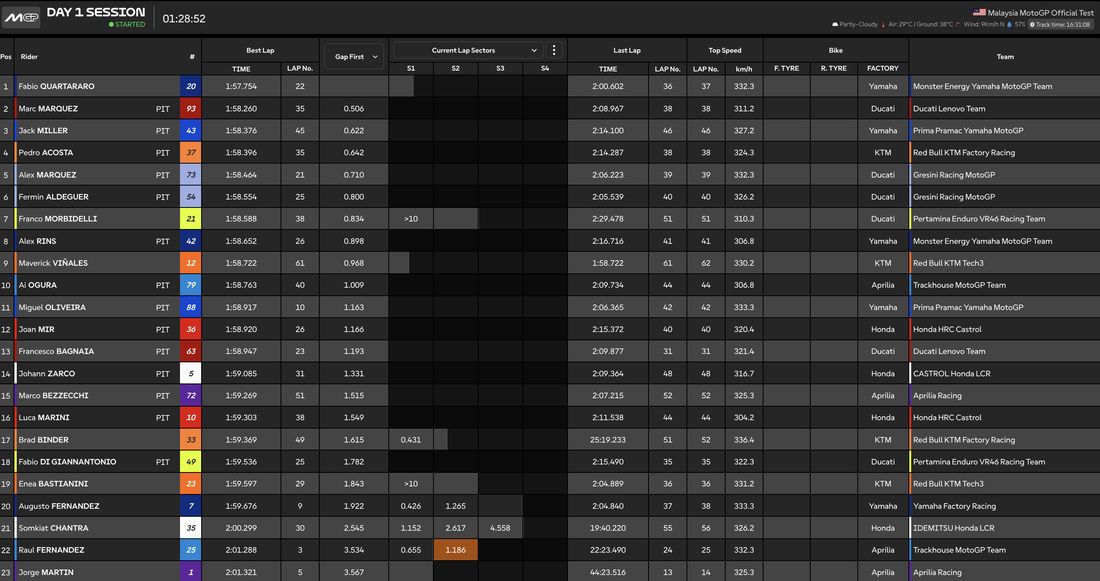Click rider name Francesco BAGNAIA
This screenshot has width=1100, height=581.
coord(56,352)
